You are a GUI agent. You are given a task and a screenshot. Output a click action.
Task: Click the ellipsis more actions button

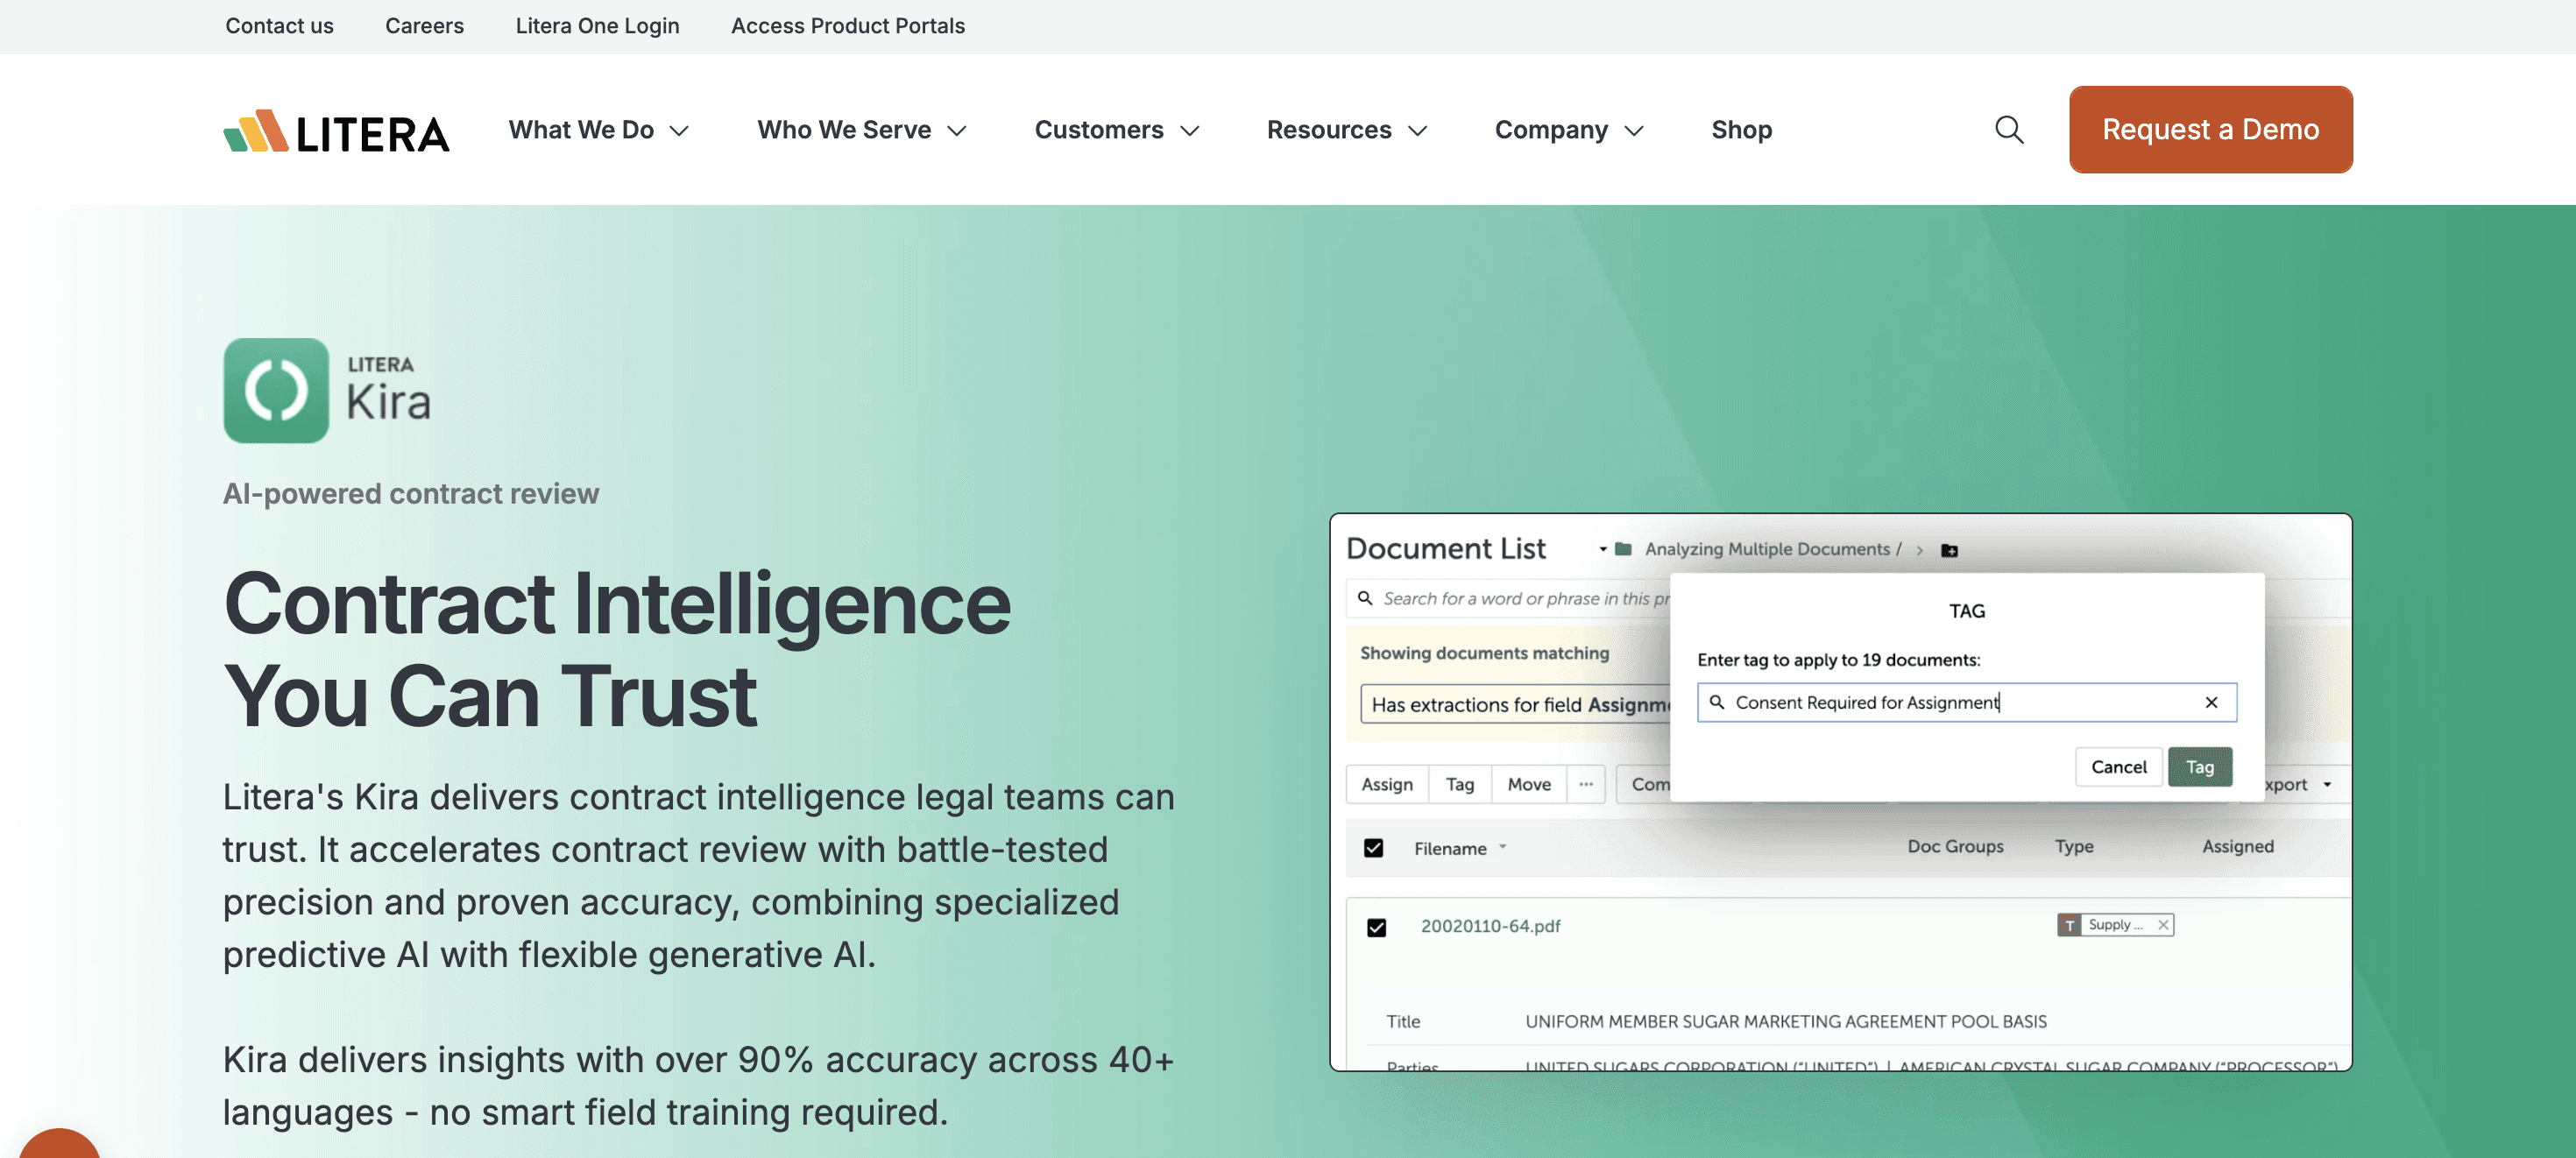coord(1586,784)
